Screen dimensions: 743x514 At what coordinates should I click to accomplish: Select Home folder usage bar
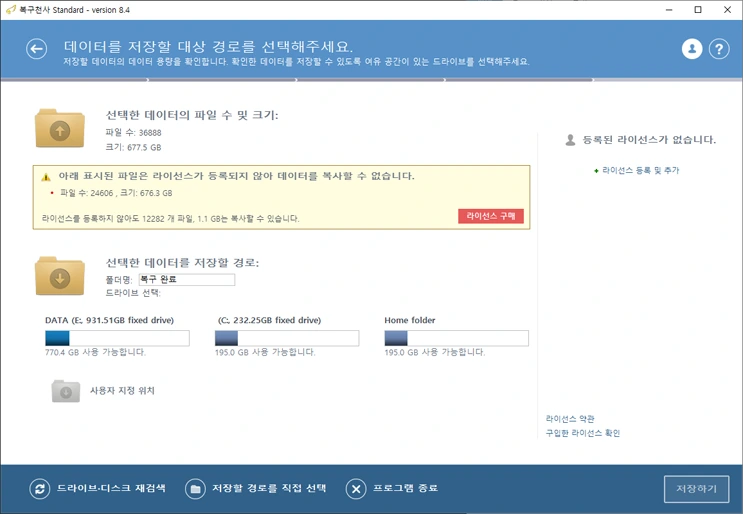pos(456,338)
